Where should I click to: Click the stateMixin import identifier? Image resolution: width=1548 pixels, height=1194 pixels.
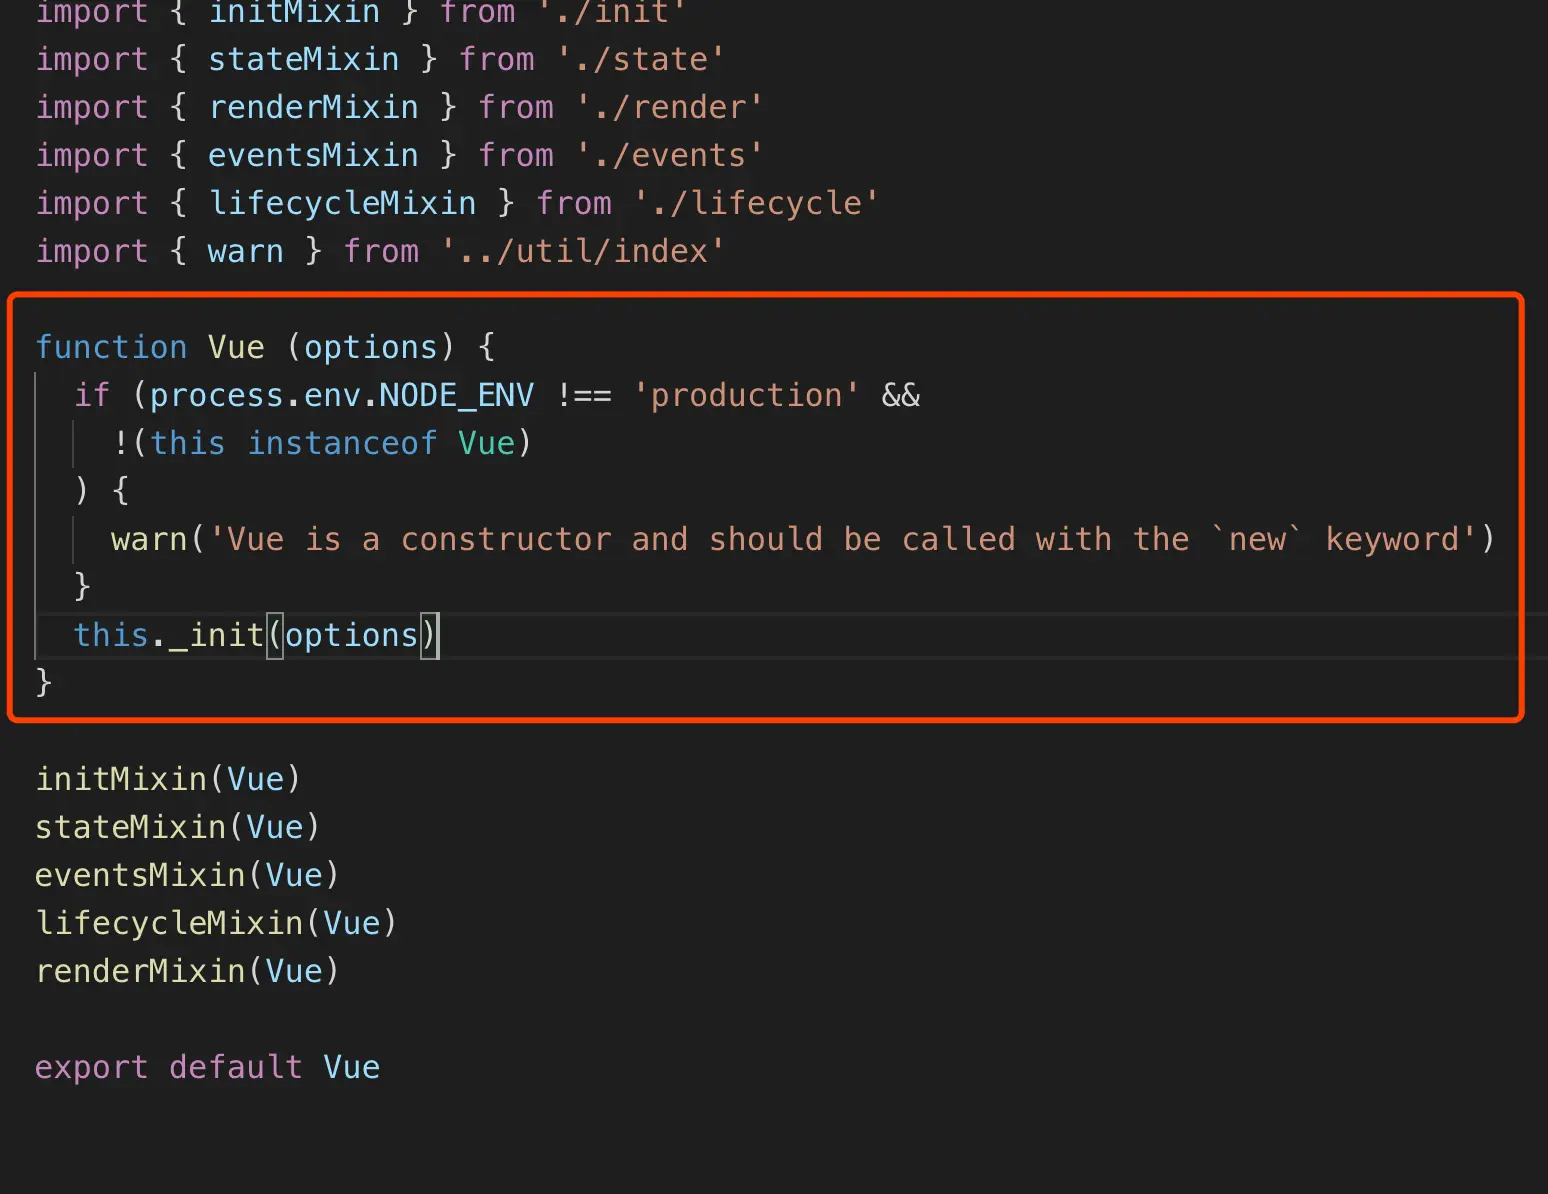(303, 59)
